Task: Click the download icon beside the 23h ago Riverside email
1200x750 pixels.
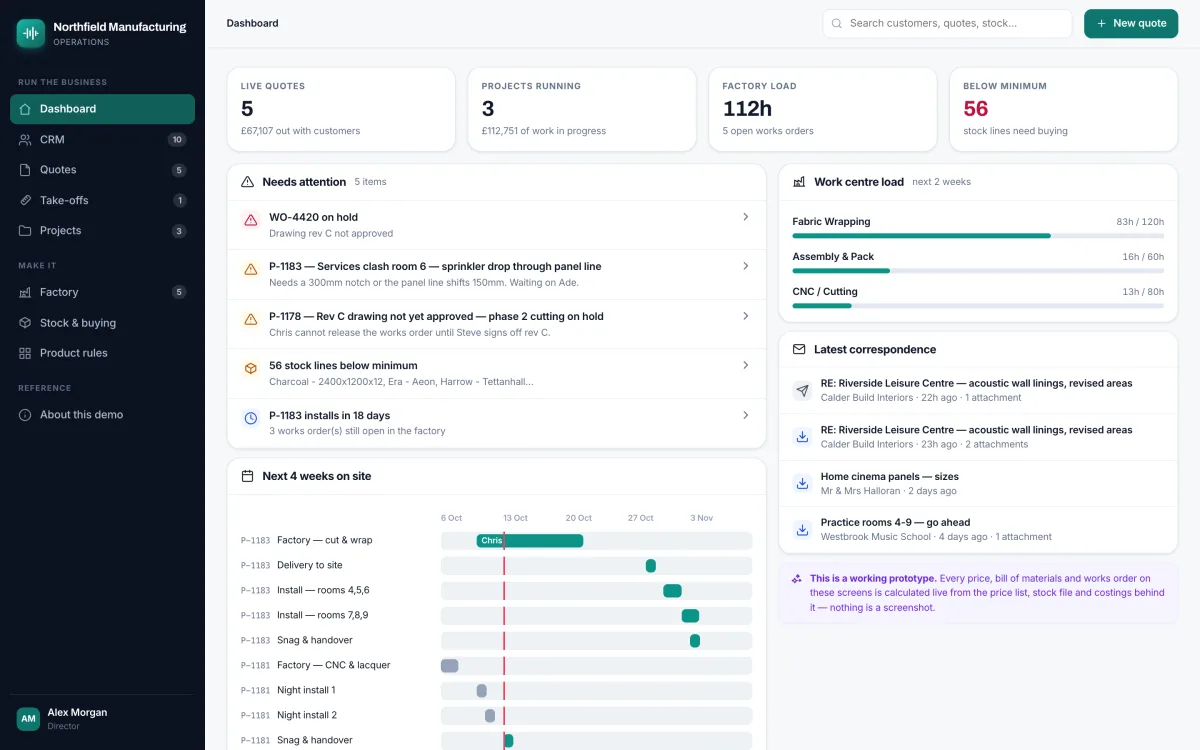Action: tap(802, 437)
